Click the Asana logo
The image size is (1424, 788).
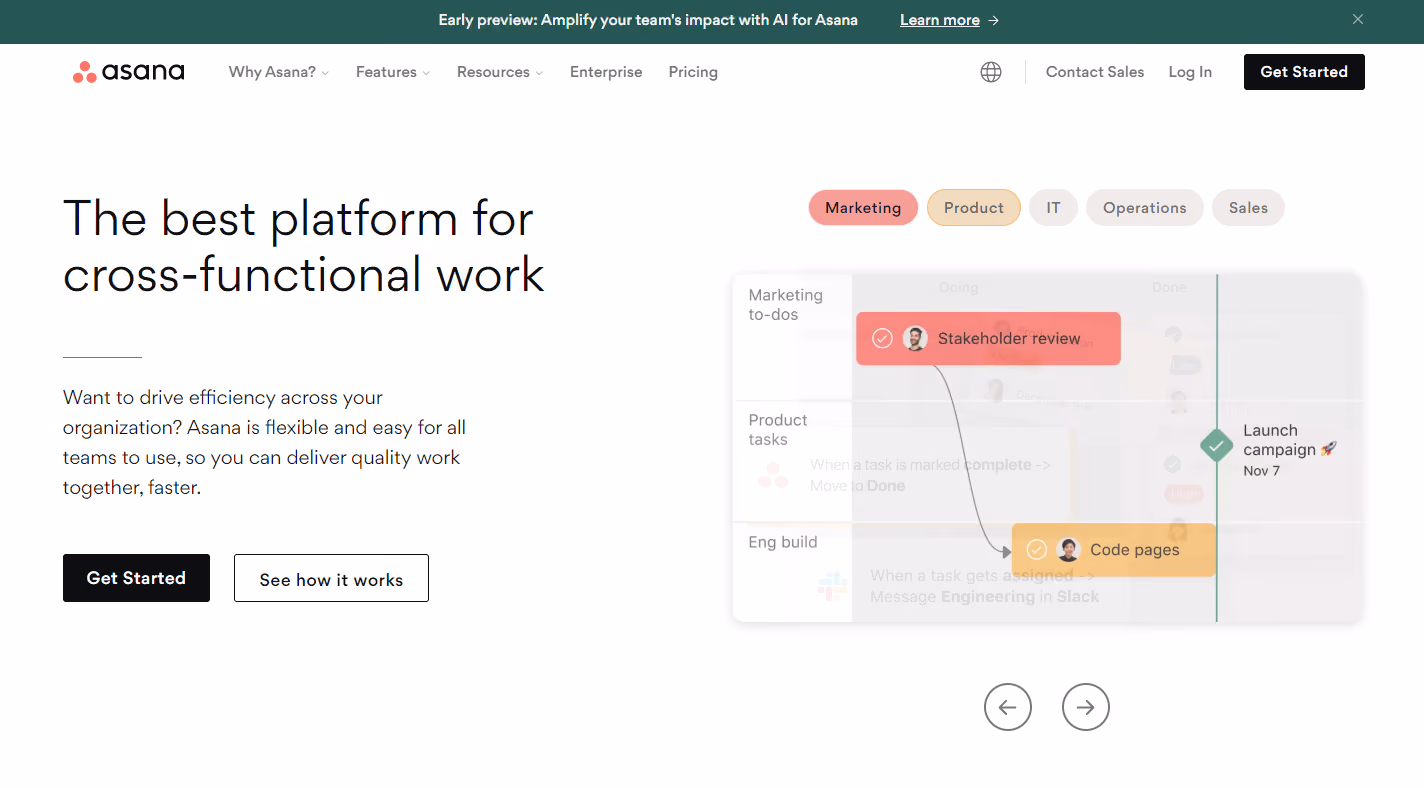coord(128,72)
